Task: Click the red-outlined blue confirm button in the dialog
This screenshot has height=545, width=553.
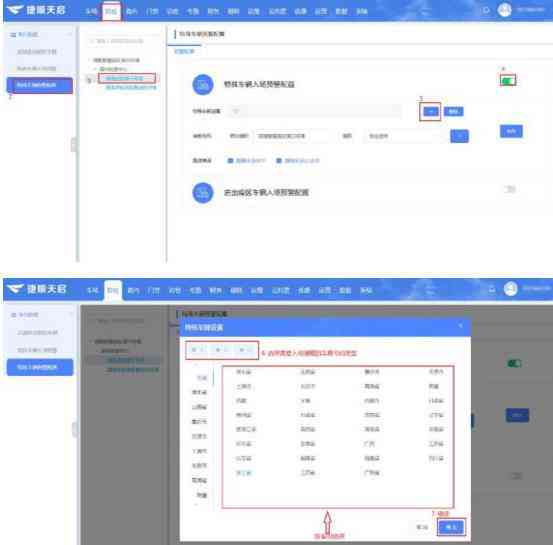Action: click(x=451, y=527)
